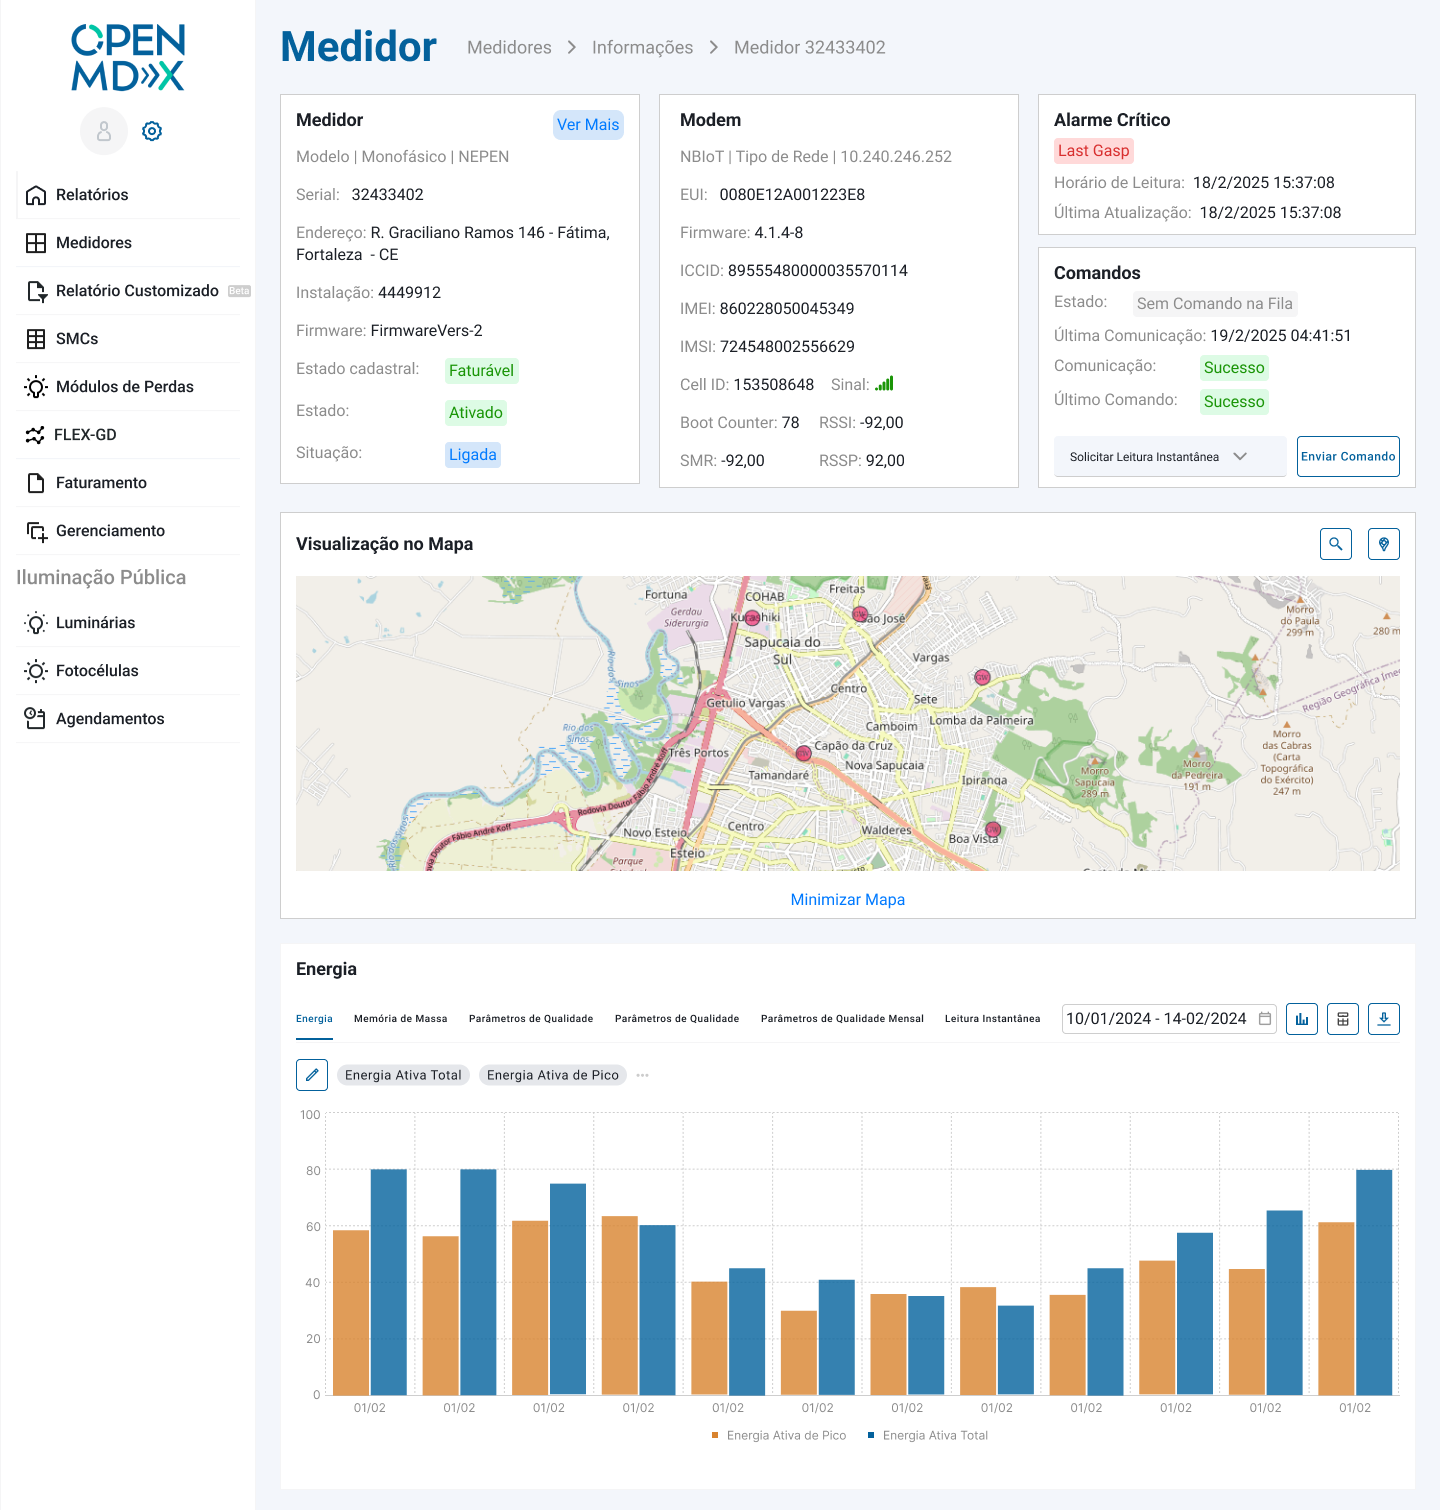1440x1510 pixels.
Task: Toggle Energia Ativa de Pico series chip
Action: pyautogui.click(x=553, y=1075)
